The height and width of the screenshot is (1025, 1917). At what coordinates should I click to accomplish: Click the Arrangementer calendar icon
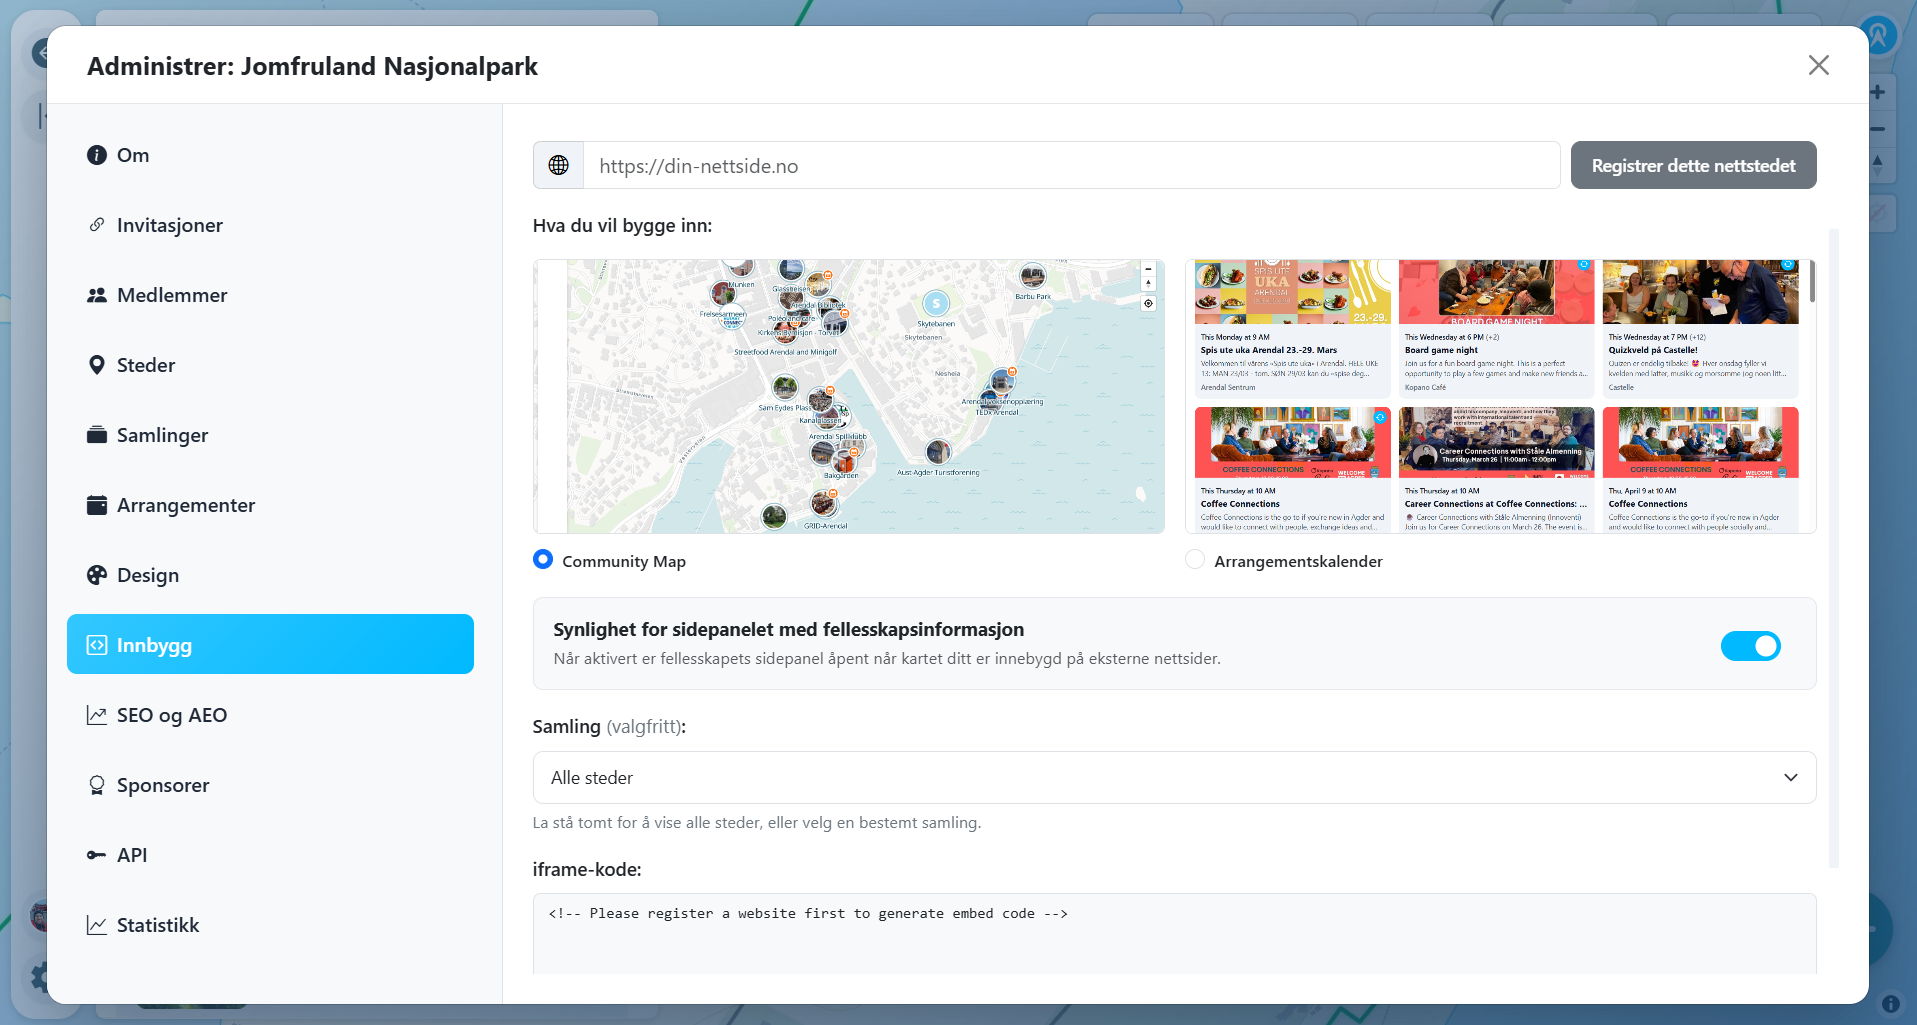tap(97, 505)
